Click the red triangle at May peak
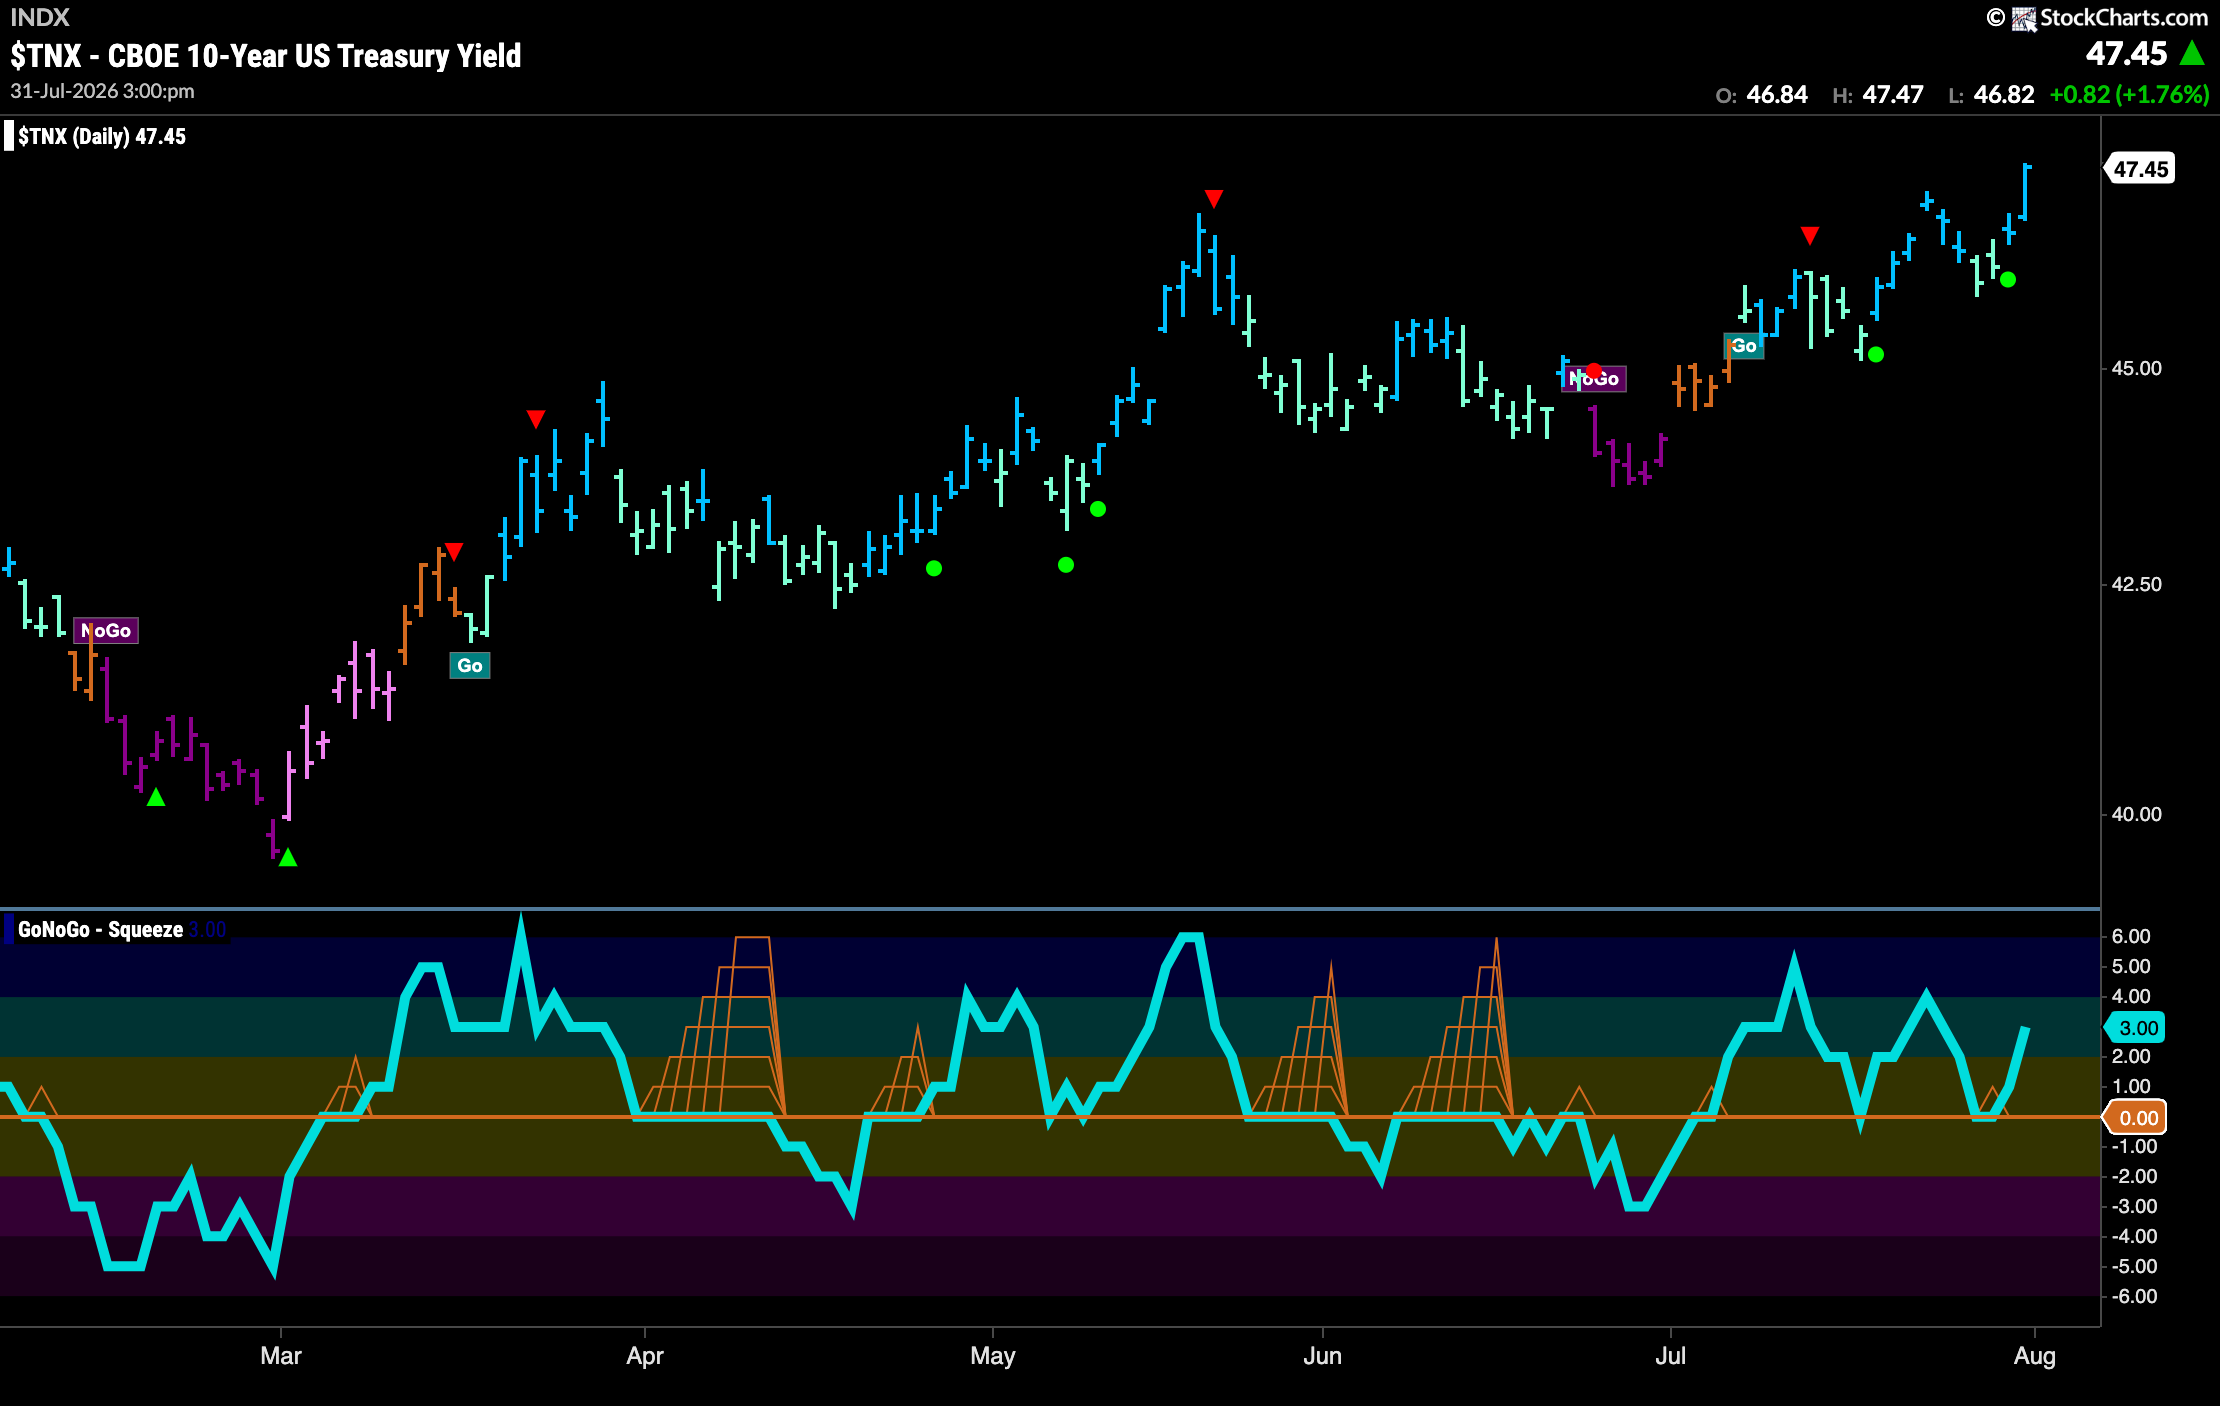The image size is (2220, 1406). 1214,198
